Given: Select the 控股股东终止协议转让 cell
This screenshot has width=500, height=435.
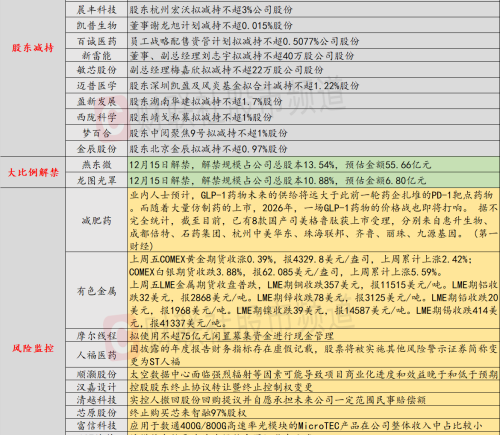Looking at the screenshot, I should 314,387.
